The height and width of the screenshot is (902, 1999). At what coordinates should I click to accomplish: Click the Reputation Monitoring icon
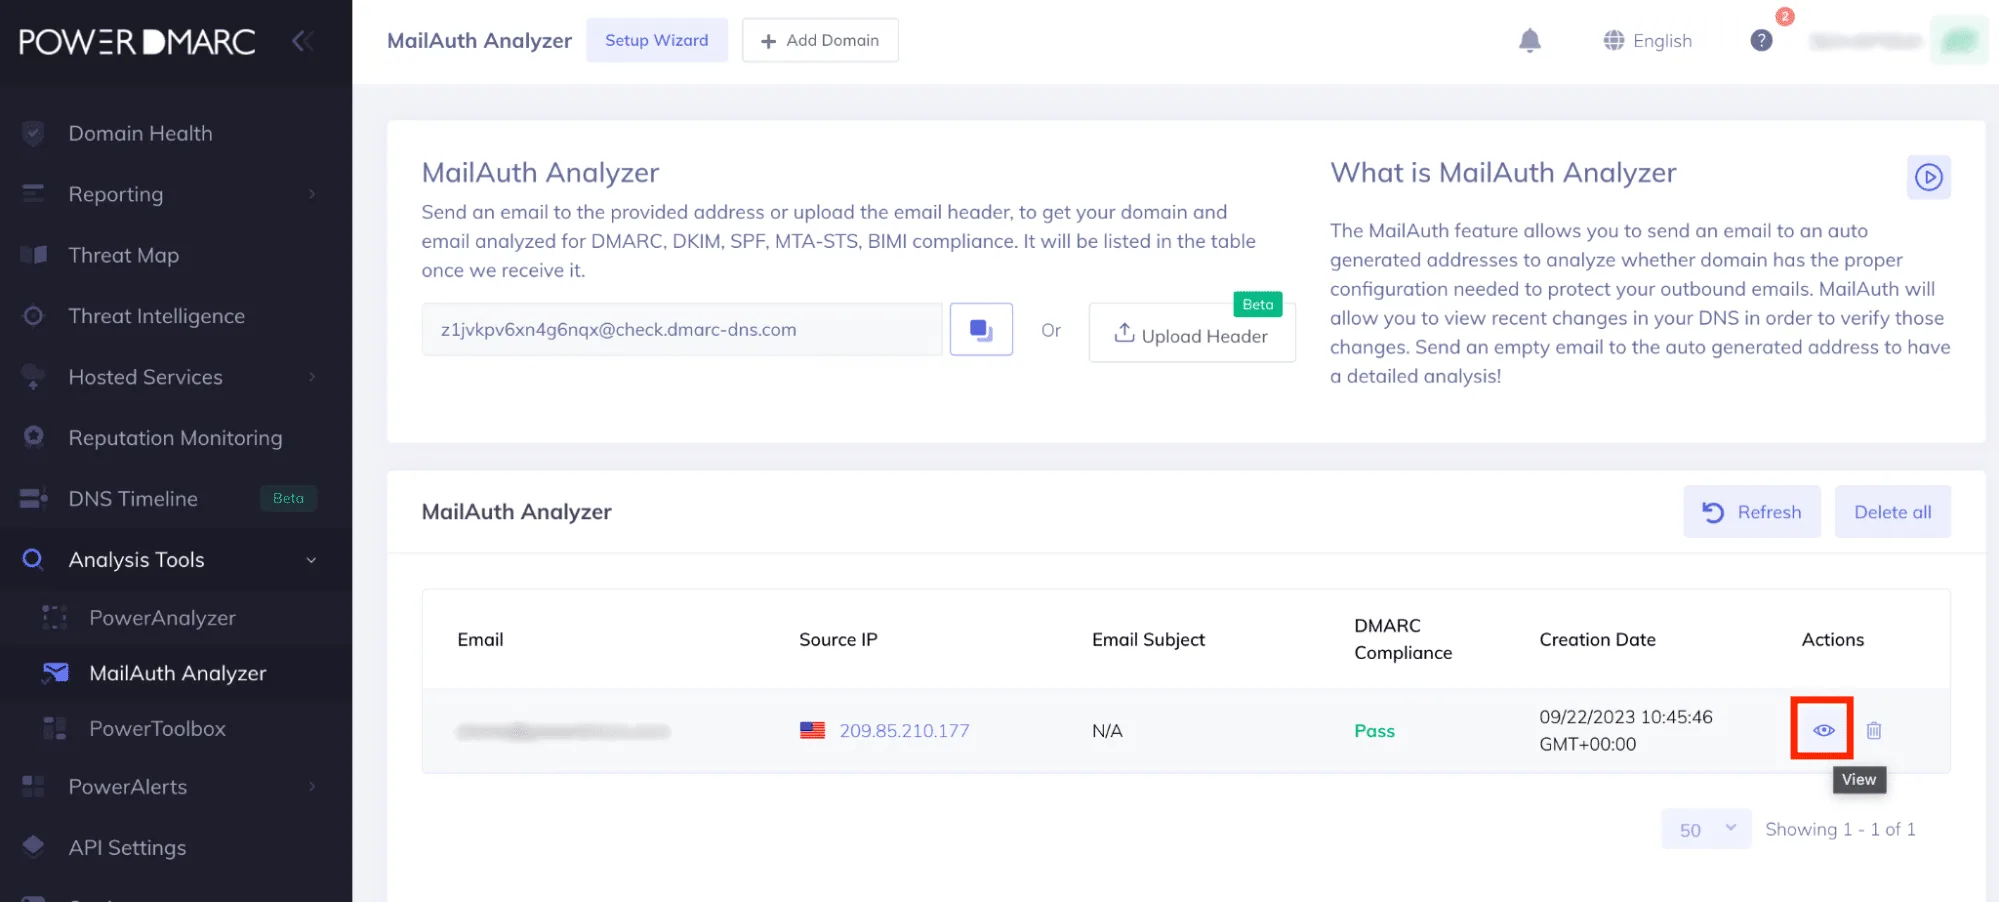[x=33, y=437]
